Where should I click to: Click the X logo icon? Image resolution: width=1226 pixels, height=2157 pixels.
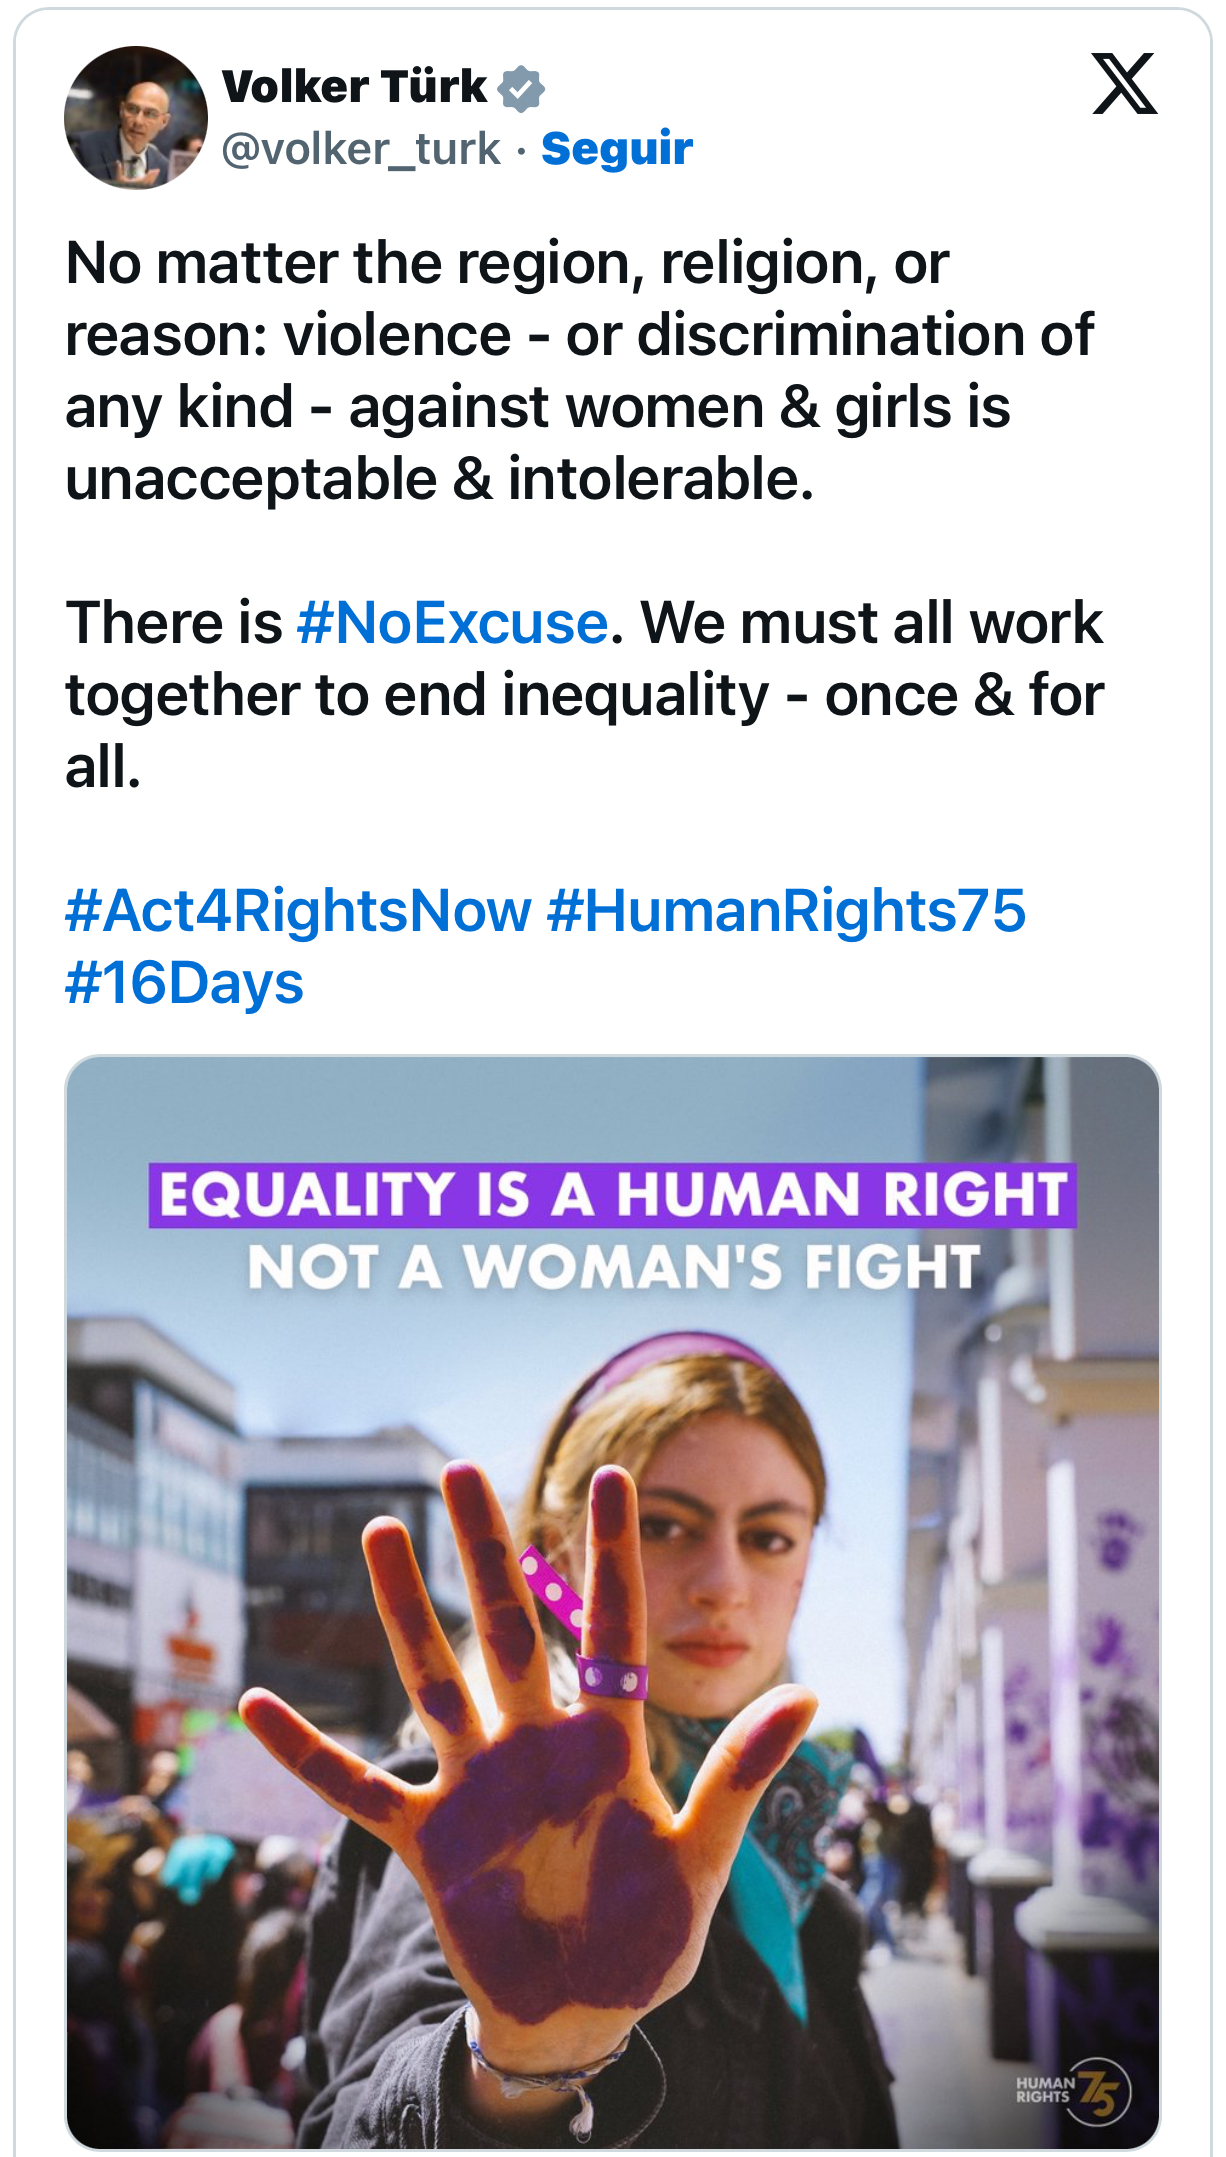click(x=1124, y=84)
